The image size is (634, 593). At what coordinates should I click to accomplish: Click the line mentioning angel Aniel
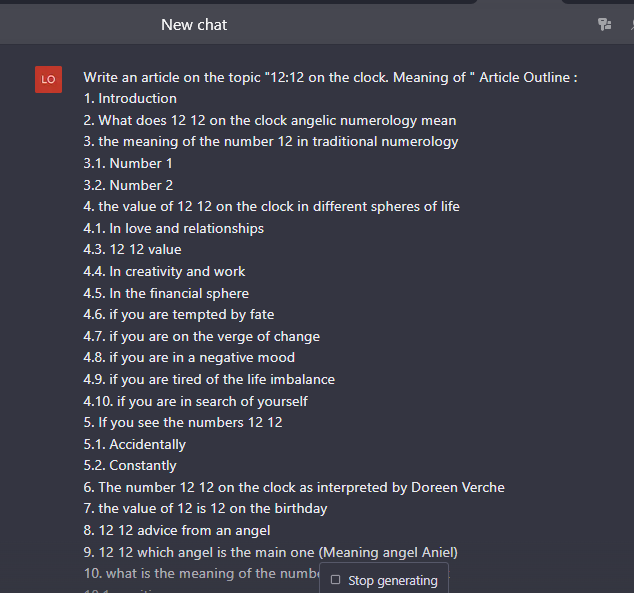(271, 552)
